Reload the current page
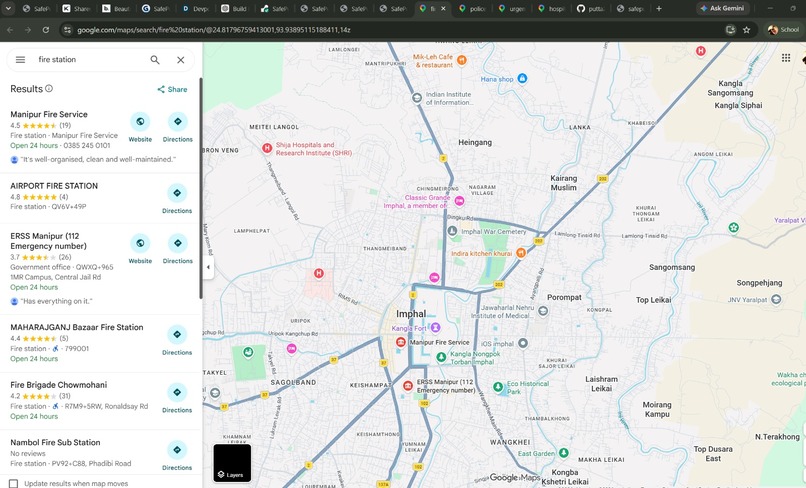The image size is (806, 488). pos(46,30)
